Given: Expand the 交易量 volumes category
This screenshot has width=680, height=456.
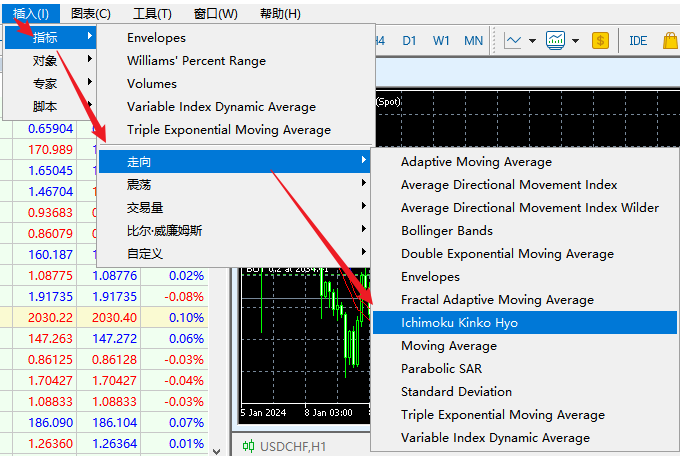Looking at the screenshot, I should pyautogui.click(x=234, y=208).
